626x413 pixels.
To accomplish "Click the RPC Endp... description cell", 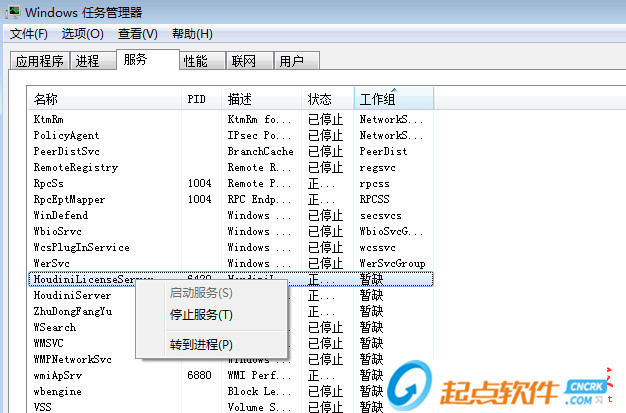I will coord(259,199).
